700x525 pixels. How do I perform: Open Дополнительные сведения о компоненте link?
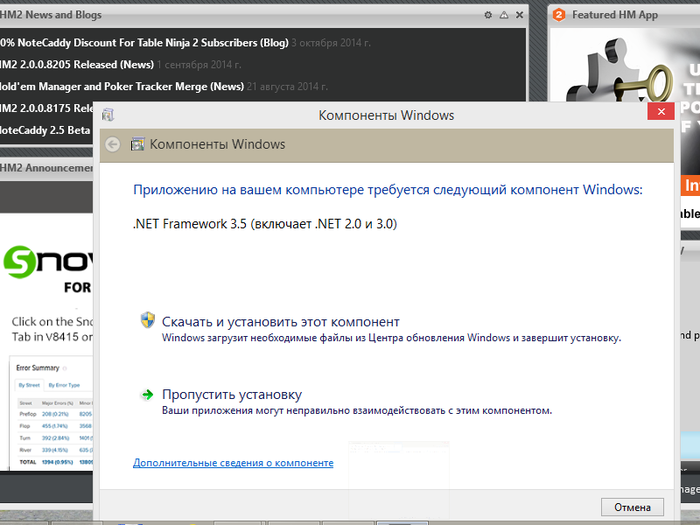(233, 463)
